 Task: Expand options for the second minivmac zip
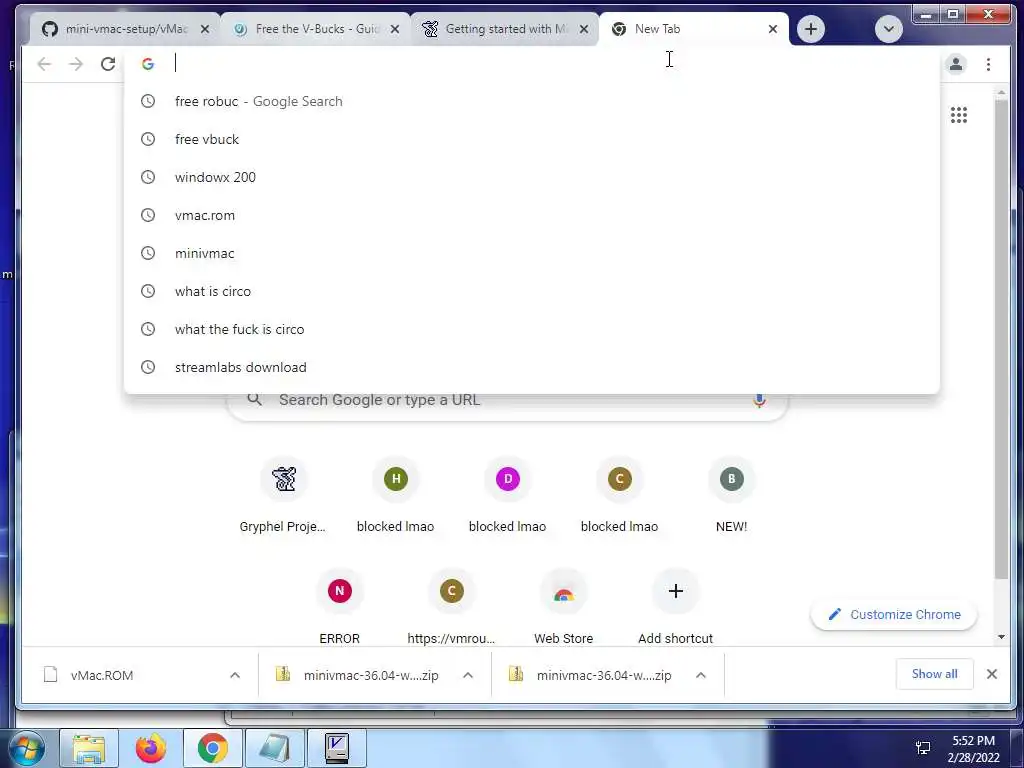tap(701, 675)
